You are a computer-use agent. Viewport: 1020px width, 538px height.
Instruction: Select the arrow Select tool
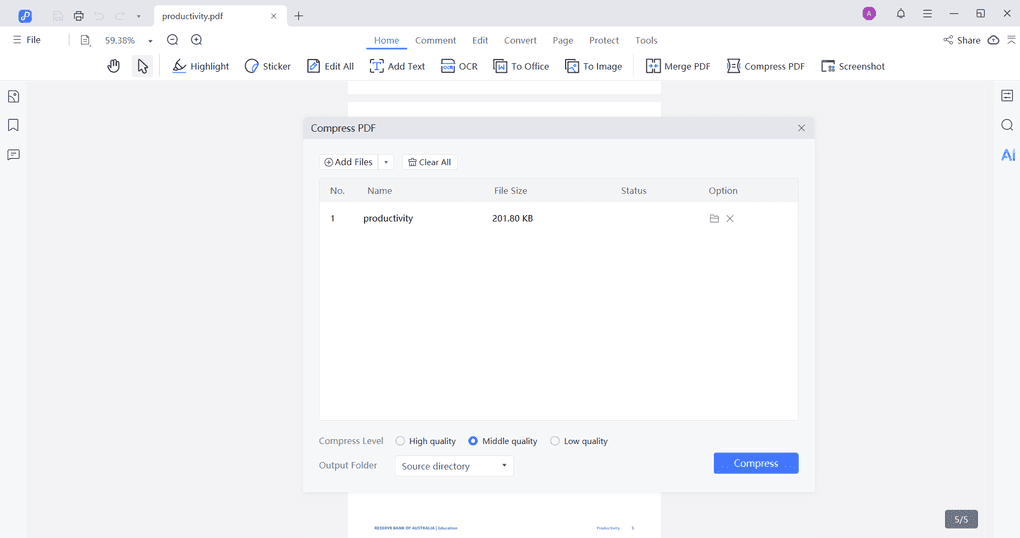(142, 66)
